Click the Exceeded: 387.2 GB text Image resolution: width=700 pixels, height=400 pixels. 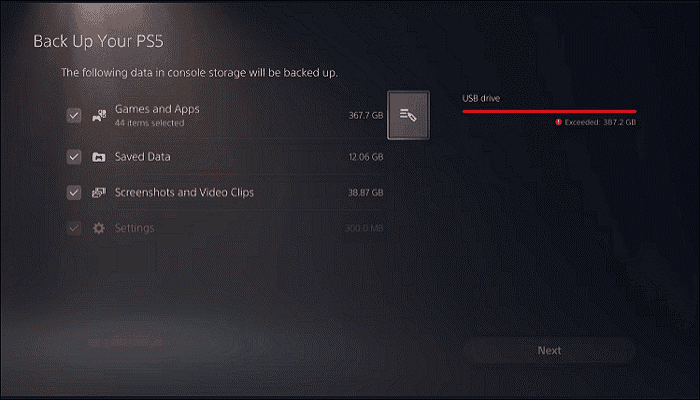coord(600,122)
